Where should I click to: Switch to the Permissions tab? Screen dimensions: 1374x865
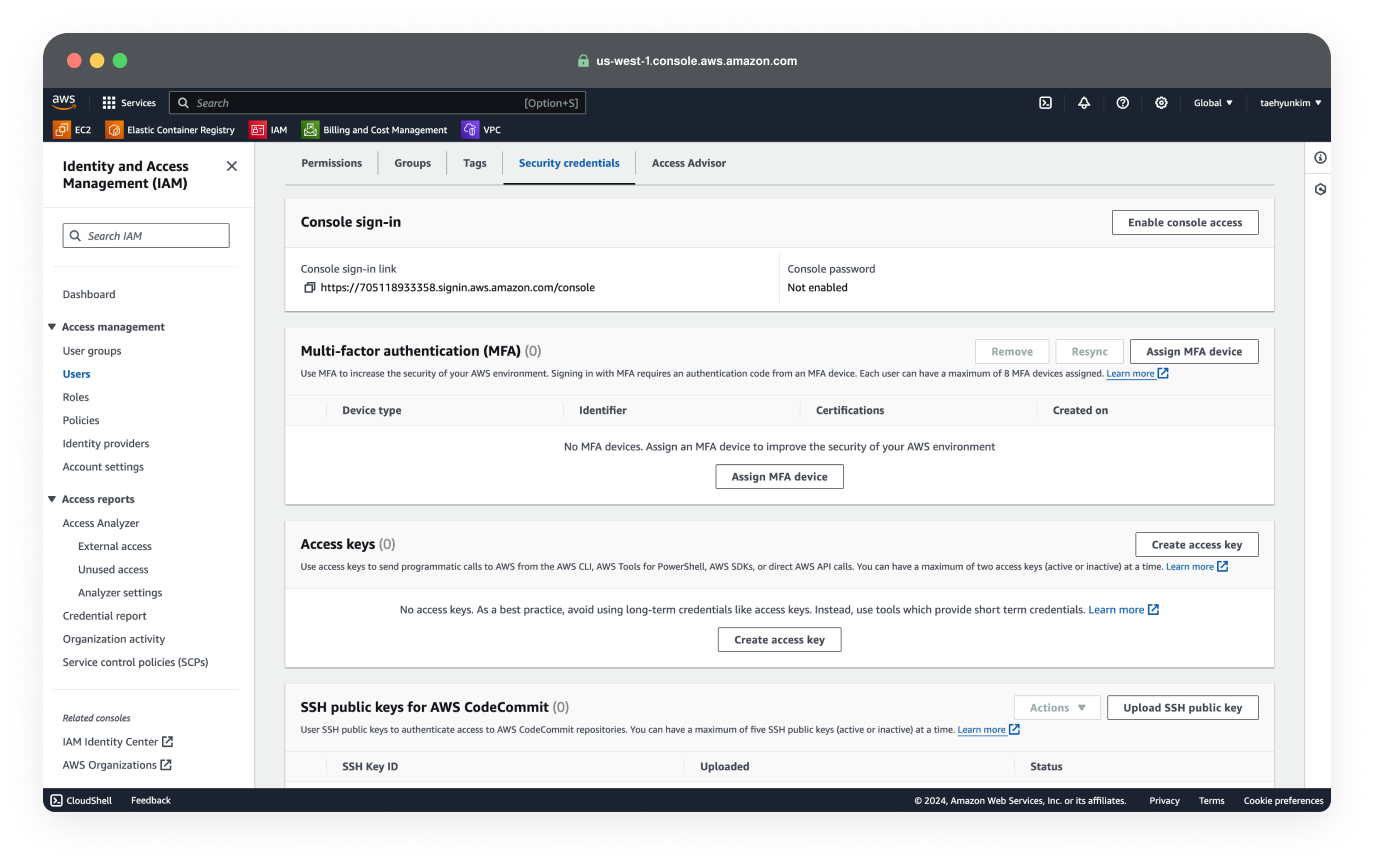click(x=331, y=162)
